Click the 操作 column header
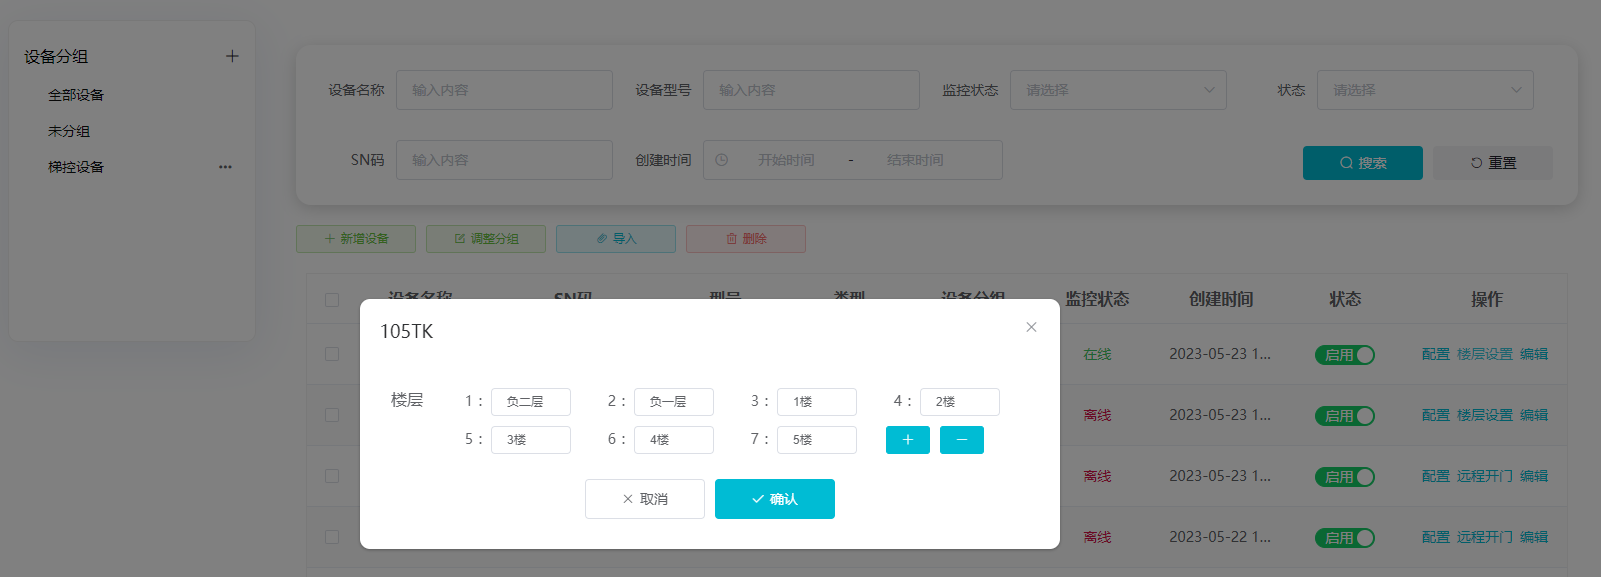The image size is (1601, 577). coord(1486,299)
